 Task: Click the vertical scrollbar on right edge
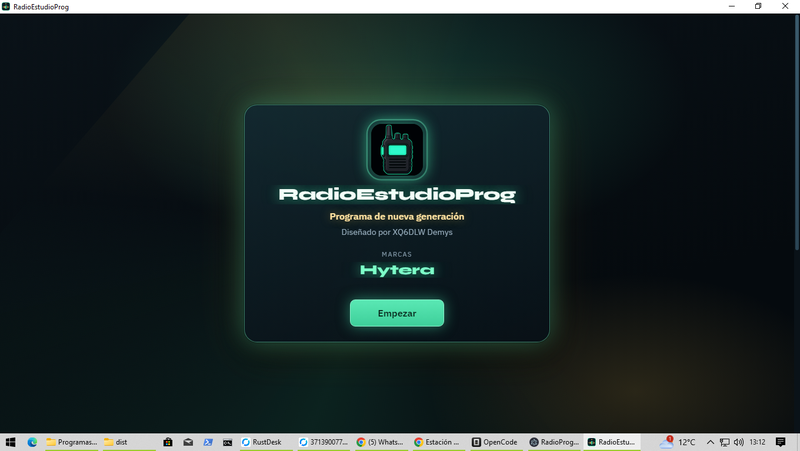click(797, 133)
